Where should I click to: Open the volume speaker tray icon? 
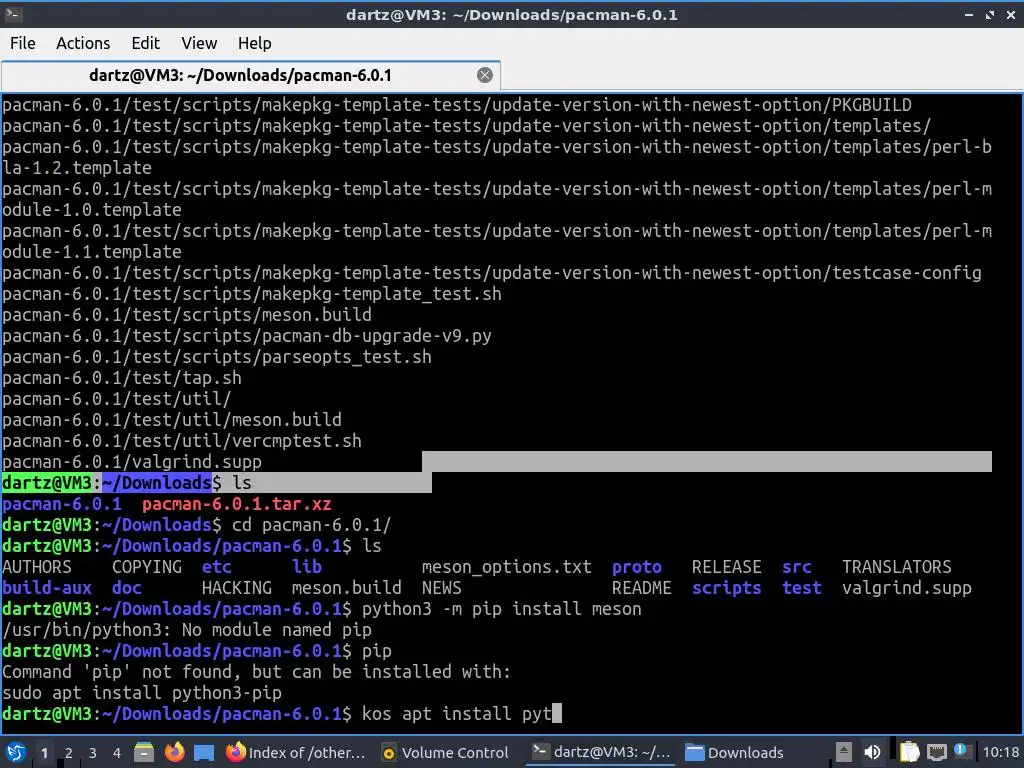(x=872, y=752)
